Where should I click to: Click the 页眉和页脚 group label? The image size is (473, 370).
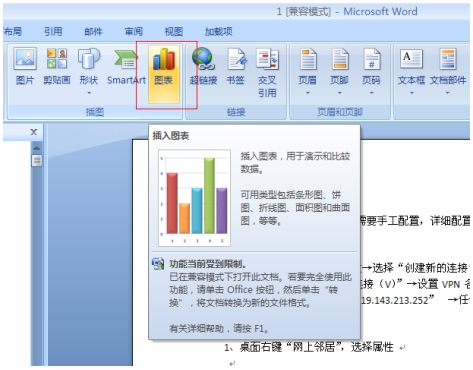coord(340,112)
